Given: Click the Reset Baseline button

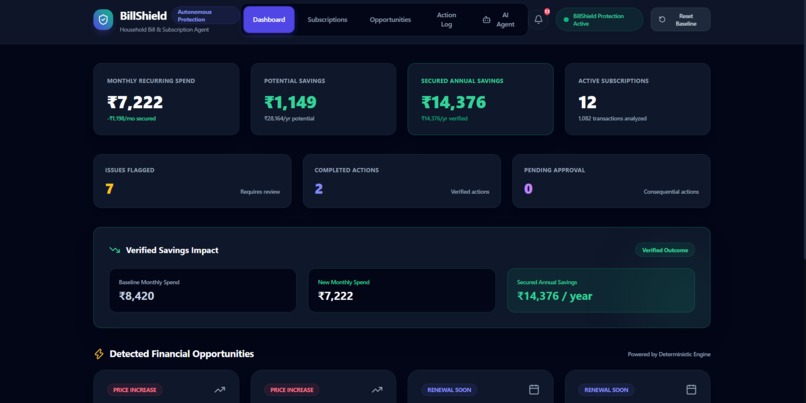Looking at the screenshot, I should click(681, 20).
